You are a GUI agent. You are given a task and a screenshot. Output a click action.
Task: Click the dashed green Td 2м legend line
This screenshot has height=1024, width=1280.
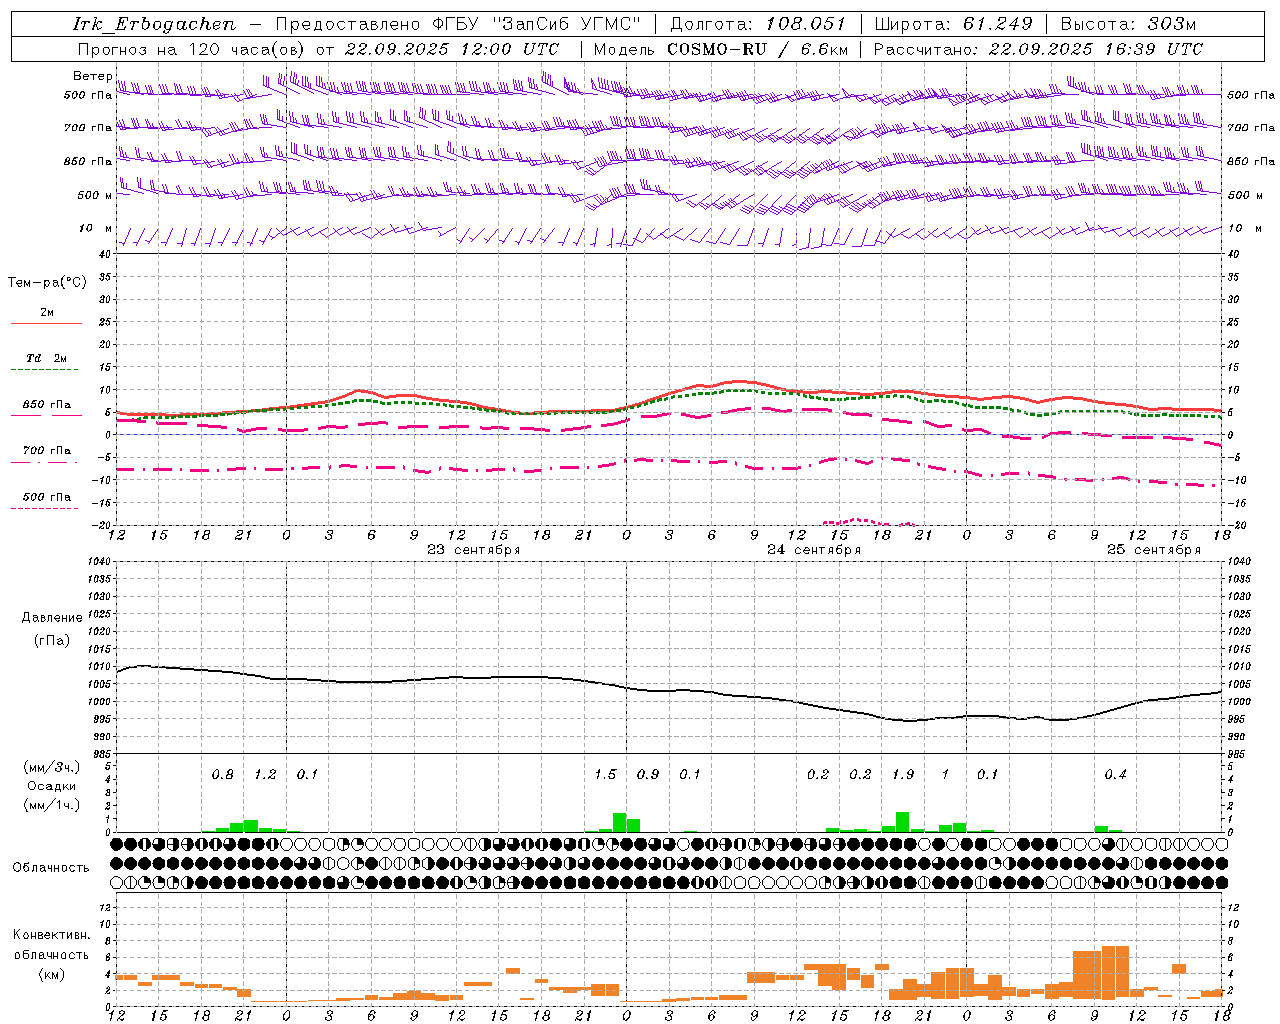point(46,370)
